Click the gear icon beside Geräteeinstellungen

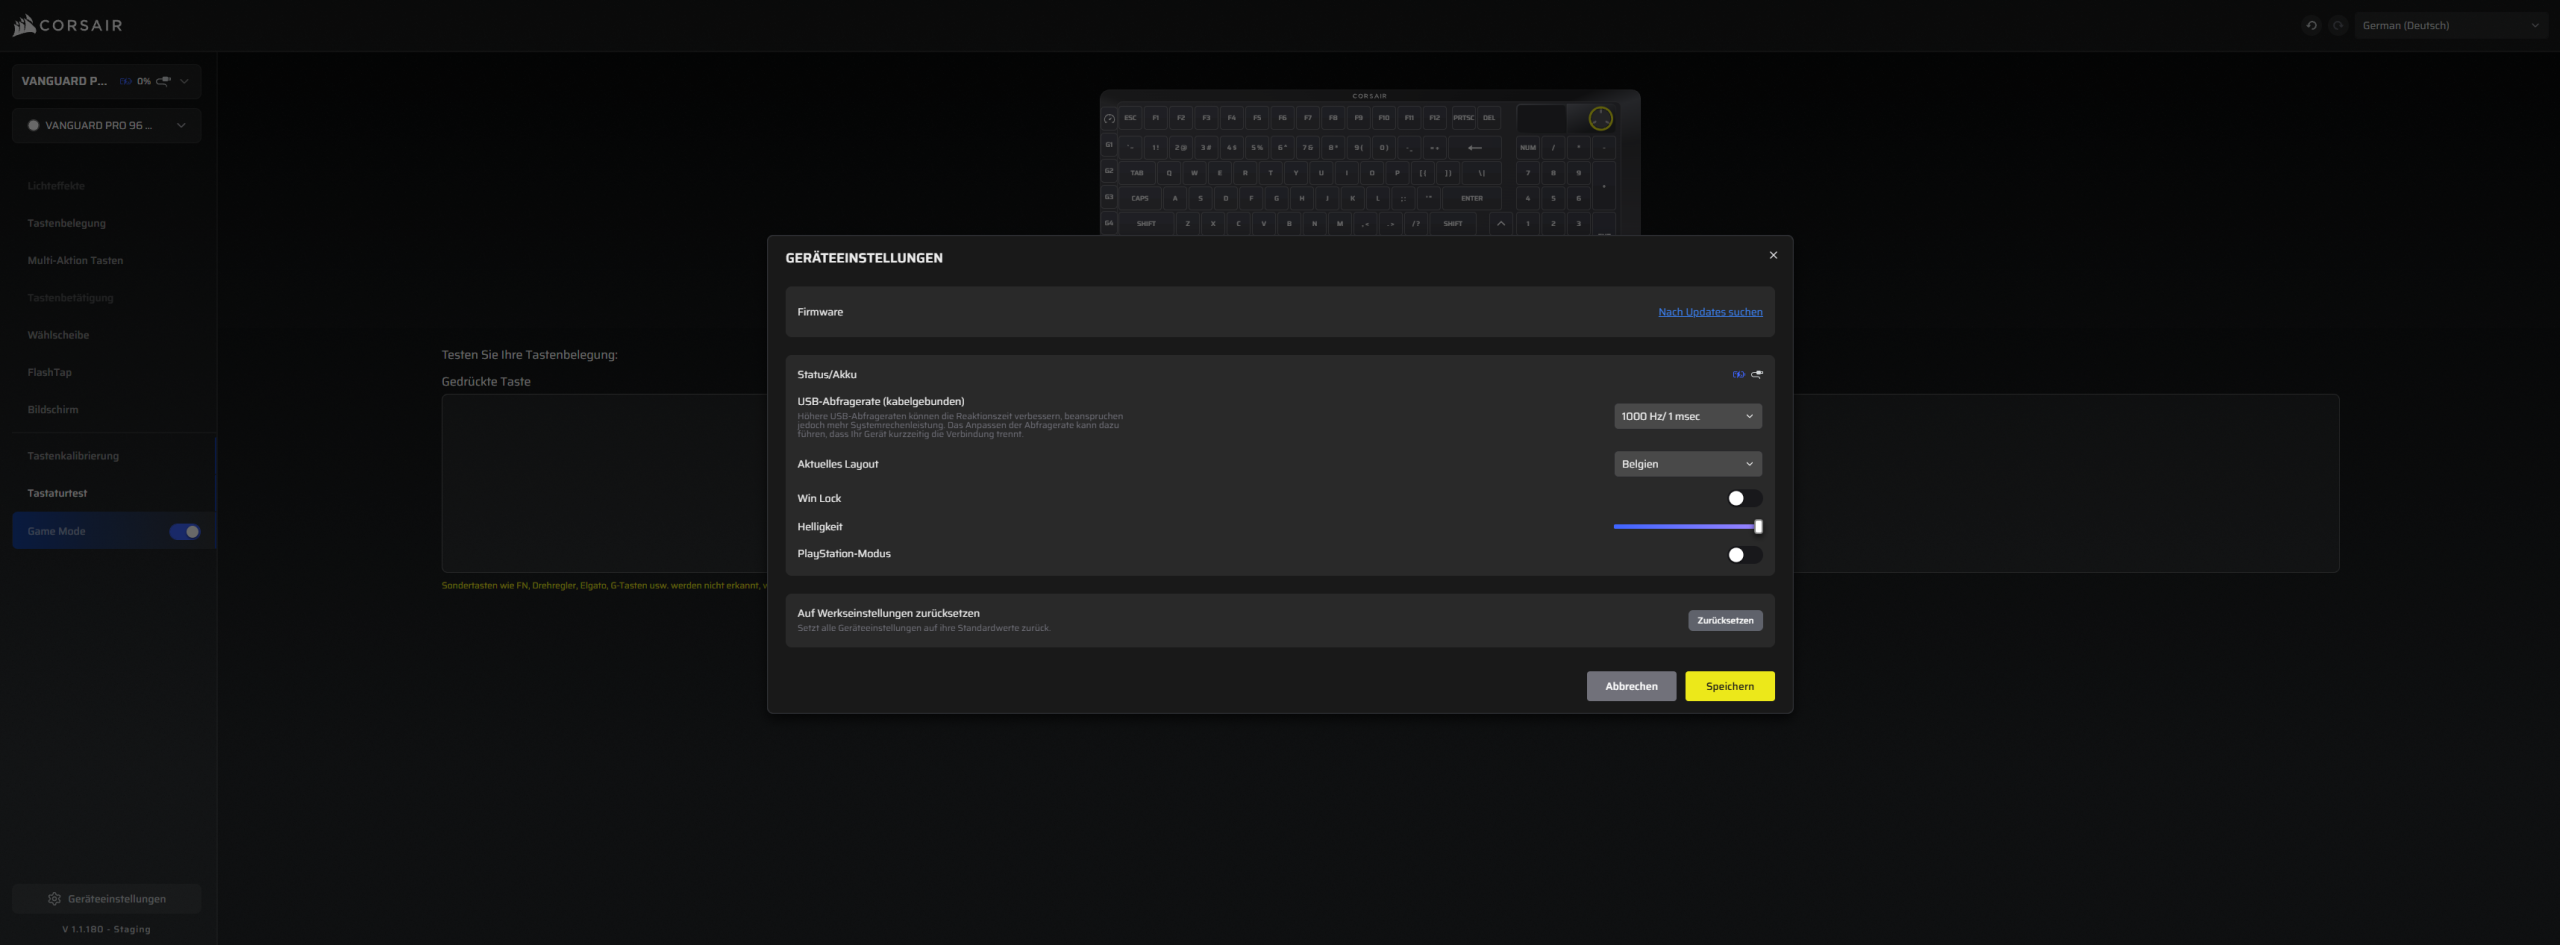[x=54, y=899]
